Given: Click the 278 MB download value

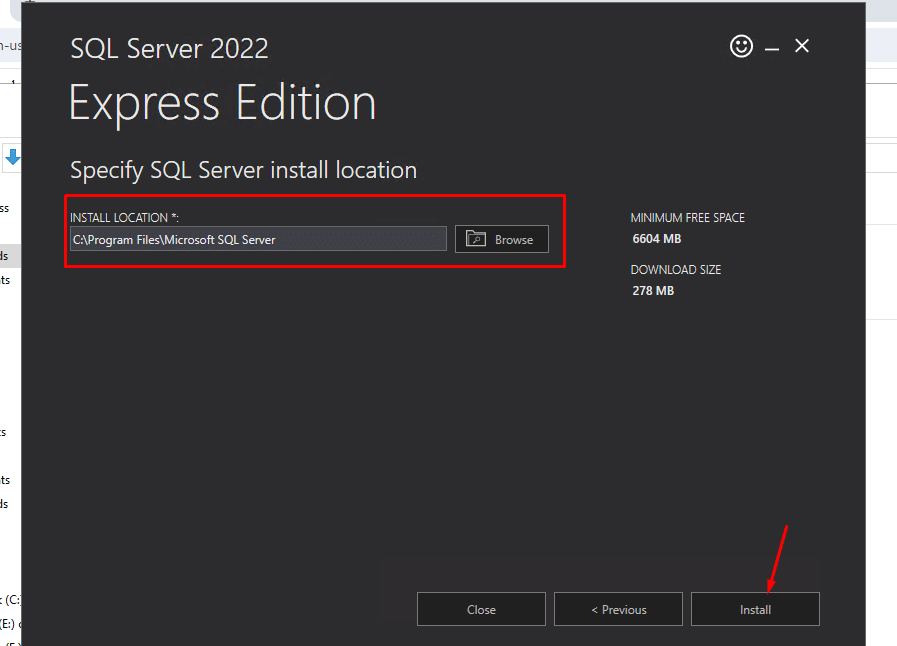Looking at the screenshot, I should pyautogui.click(x=653, y=291).
